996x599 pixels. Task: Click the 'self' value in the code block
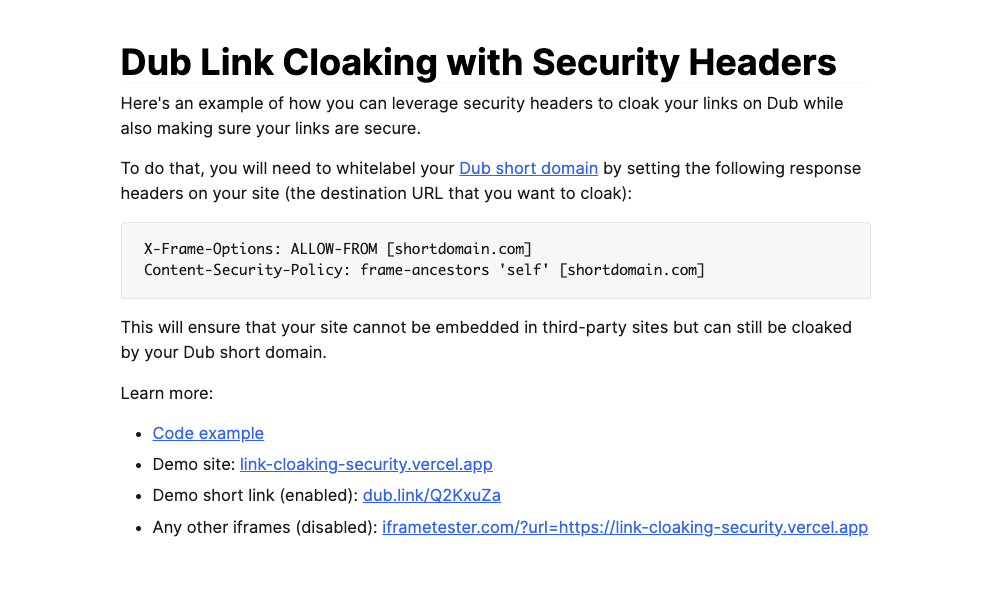tap(523, 270)
